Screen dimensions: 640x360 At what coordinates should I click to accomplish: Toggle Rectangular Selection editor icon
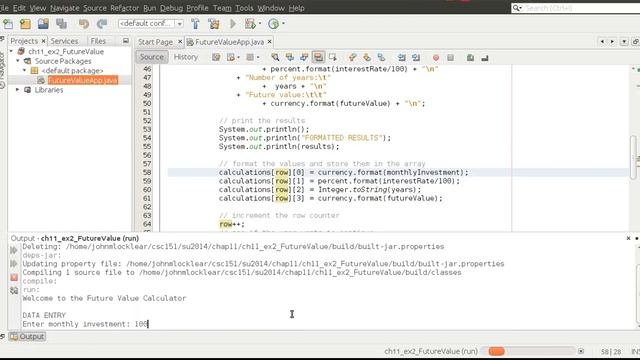[x=333, y=58]
